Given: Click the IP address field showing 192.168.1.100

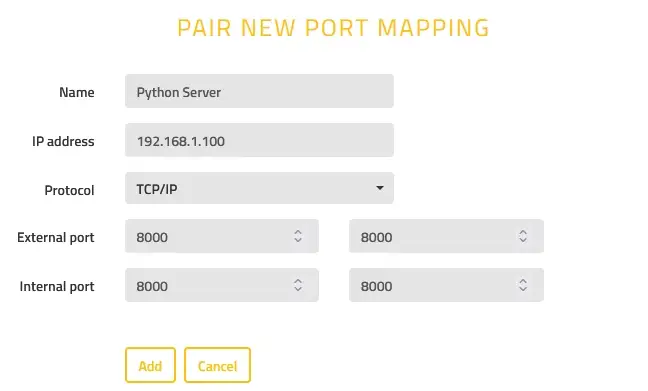Looking at the screenshot, I should tap(259, 140).
